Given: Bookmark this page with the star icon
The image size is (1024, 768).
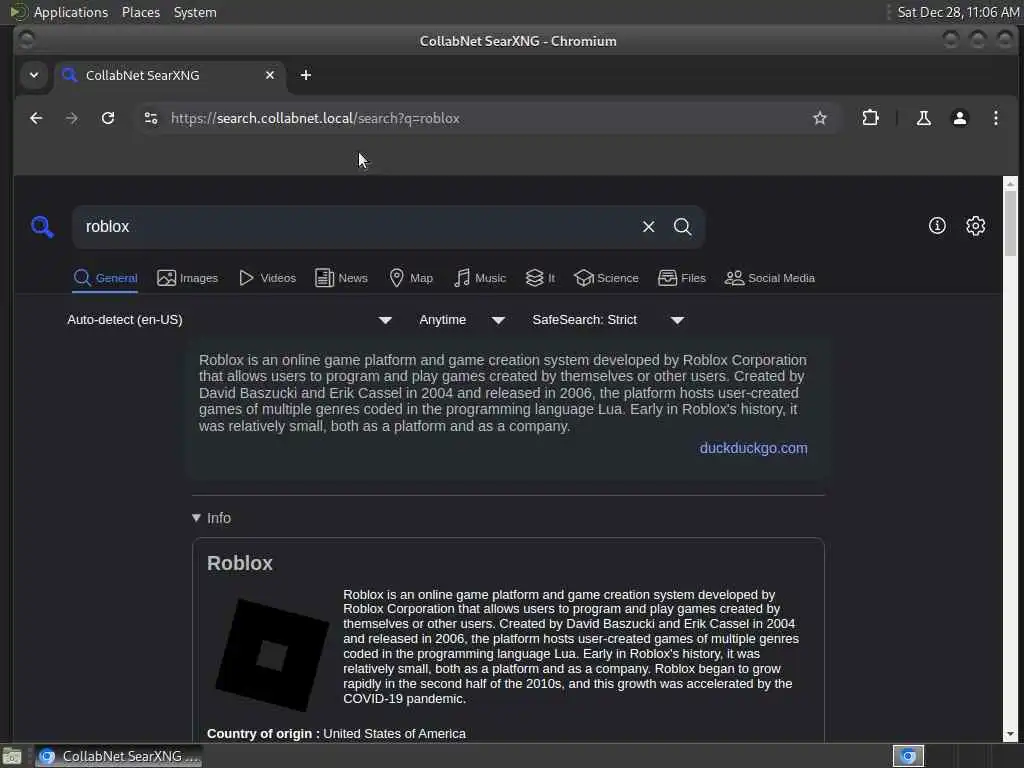Looking at the screenshot, I should coord(820,118).
